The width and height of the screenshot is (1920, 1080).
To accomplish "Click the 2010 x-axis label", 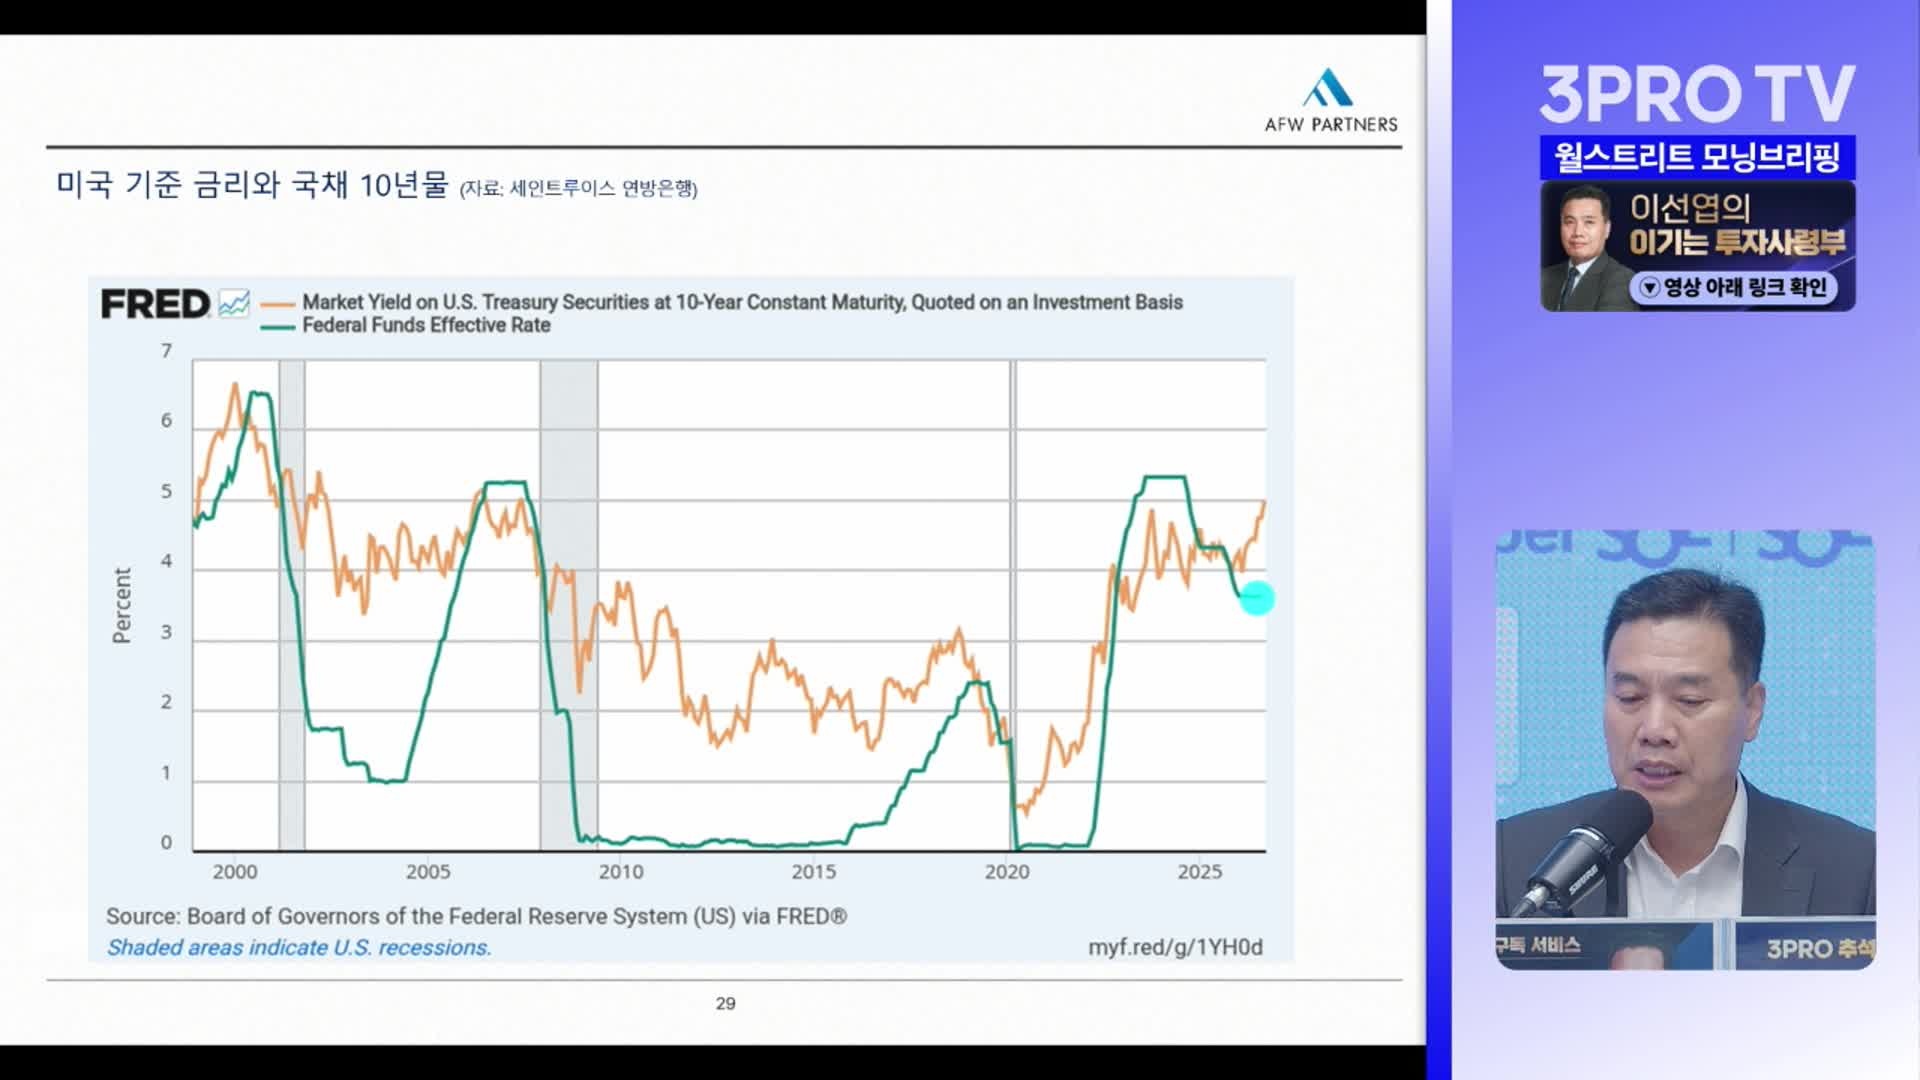I will (621, 872).
